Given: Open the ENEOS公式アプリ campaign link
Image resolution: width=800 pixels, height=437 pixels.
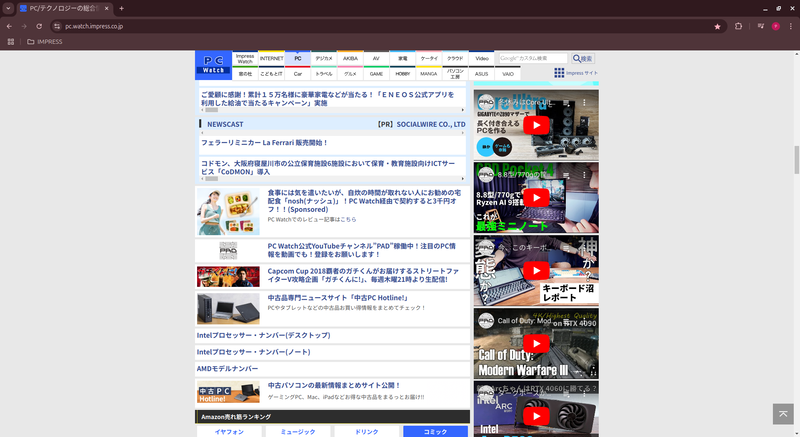Looking at the screenshot, I should pyautogui.click(x=328, y=98).
